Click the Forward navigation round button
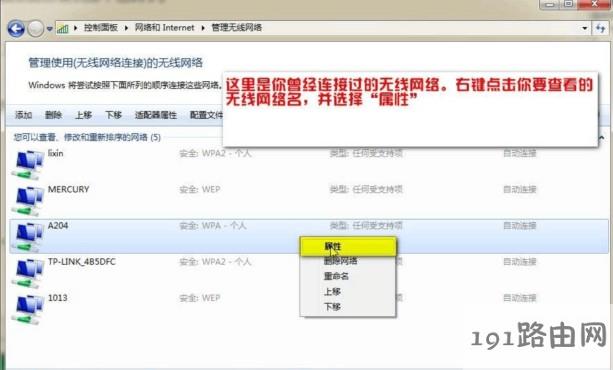Screen dimensions: 613x370 [x=36, y=28]
